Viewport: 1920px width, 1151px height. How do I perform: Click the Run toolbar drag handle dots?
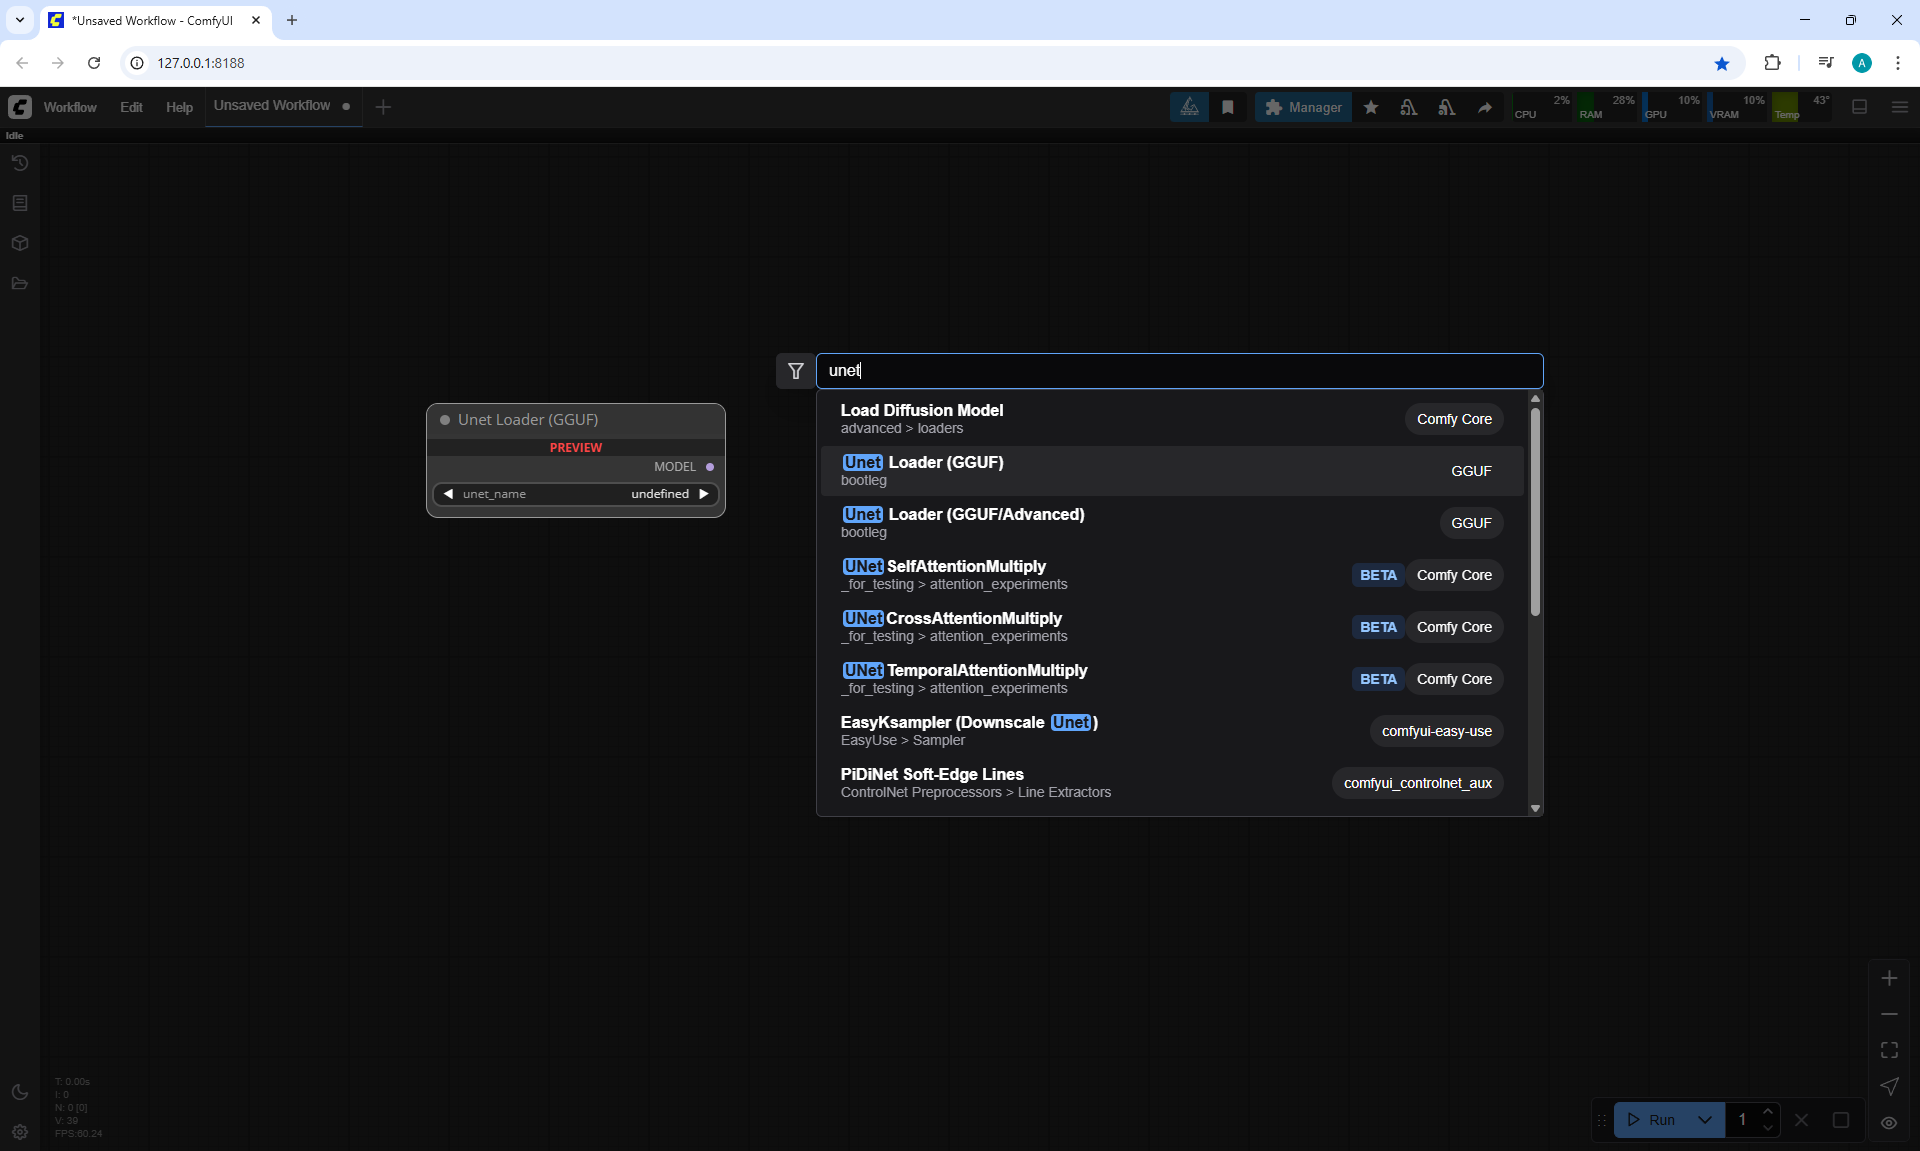tap(1602, 1120)
